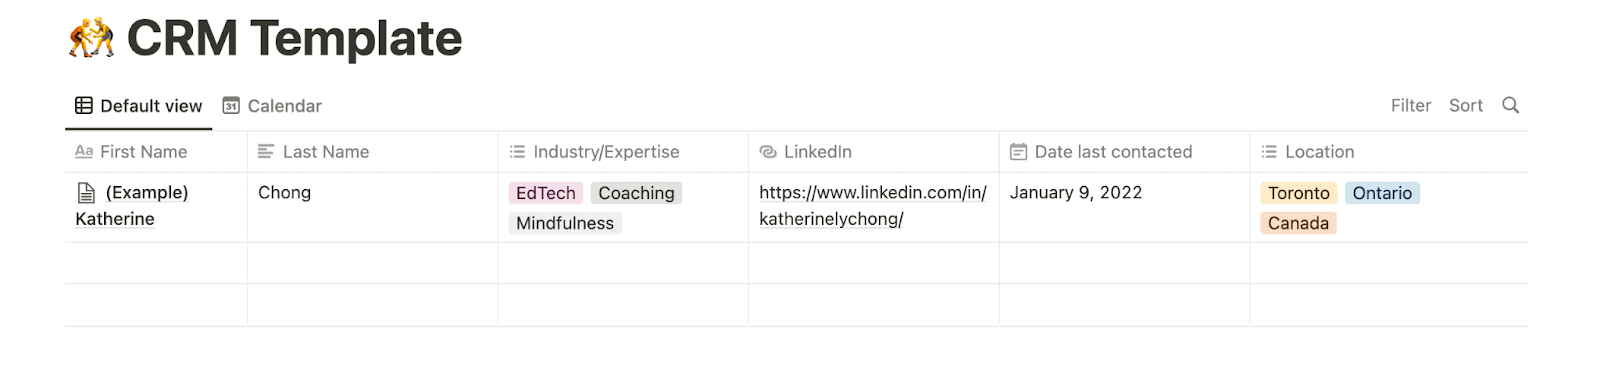Click the date icon in Date last contacted header
This screenshot has width=1600, height=371.
click(1018, 152)
